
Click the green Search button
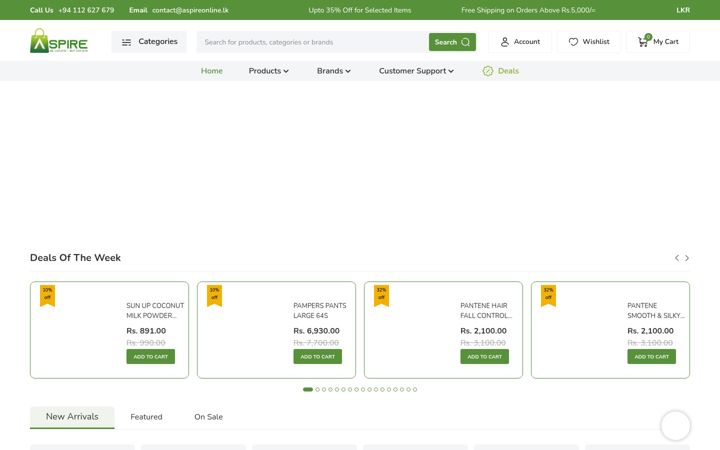[452, 42]
